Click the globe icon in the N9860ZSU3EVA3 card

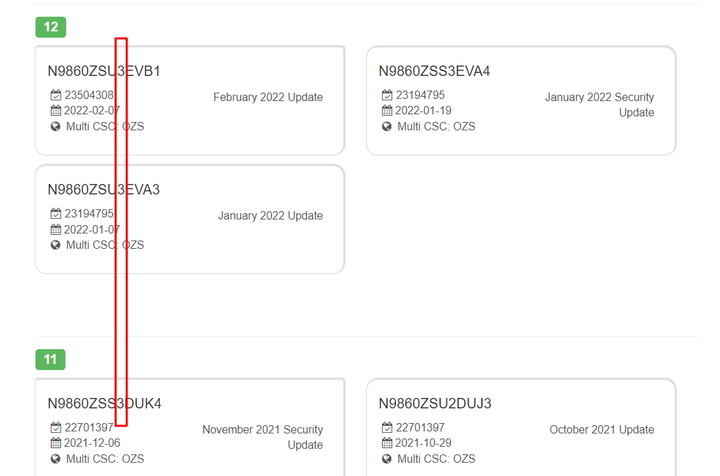click(56, 245)
